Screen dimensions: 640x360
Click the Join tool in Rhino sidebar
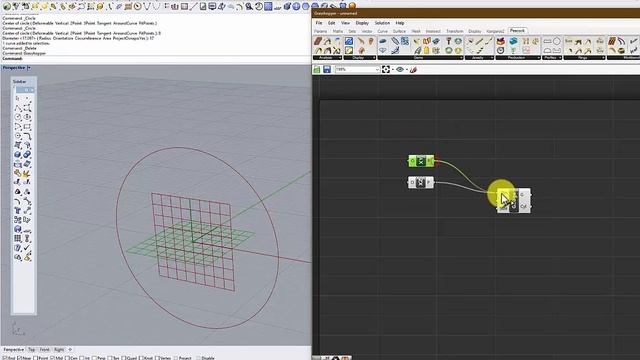coord(18,173)
